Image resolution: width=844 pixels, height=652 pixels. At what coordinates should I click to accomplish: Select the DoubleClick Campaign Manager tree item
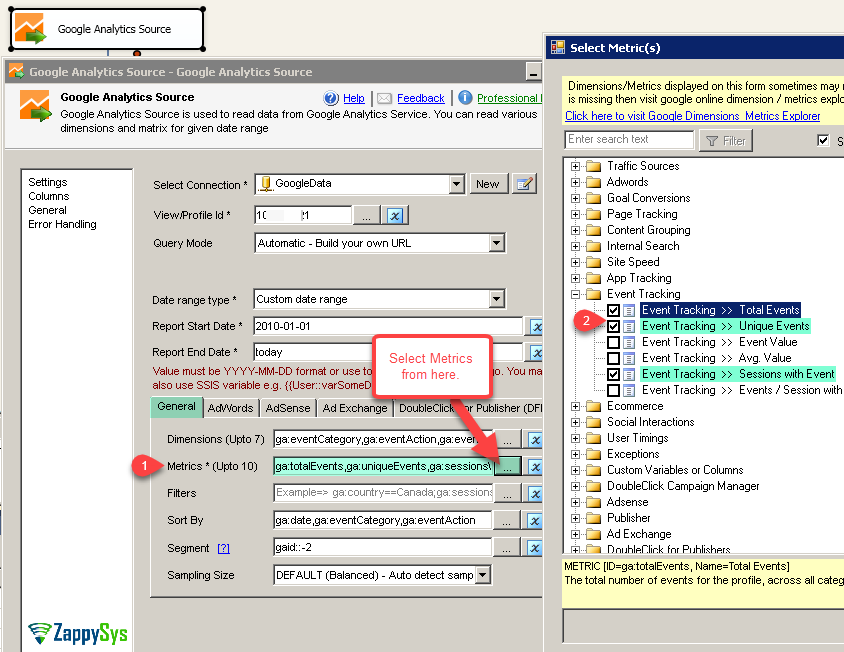pyautogui.click(x=683, y=486)
